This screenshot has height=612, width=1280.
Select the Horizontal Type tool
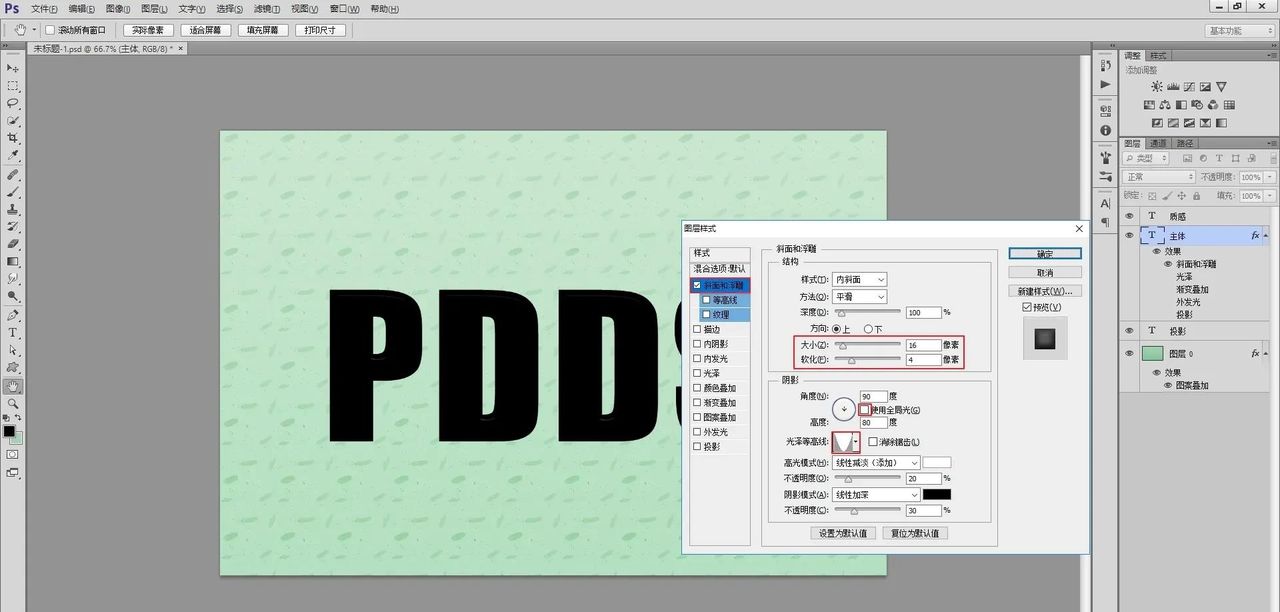click(x=13, y=332)
